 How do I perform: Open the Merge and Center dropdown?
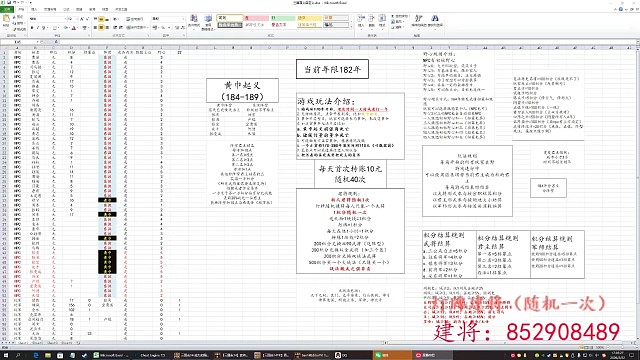(x=147, y=27)
